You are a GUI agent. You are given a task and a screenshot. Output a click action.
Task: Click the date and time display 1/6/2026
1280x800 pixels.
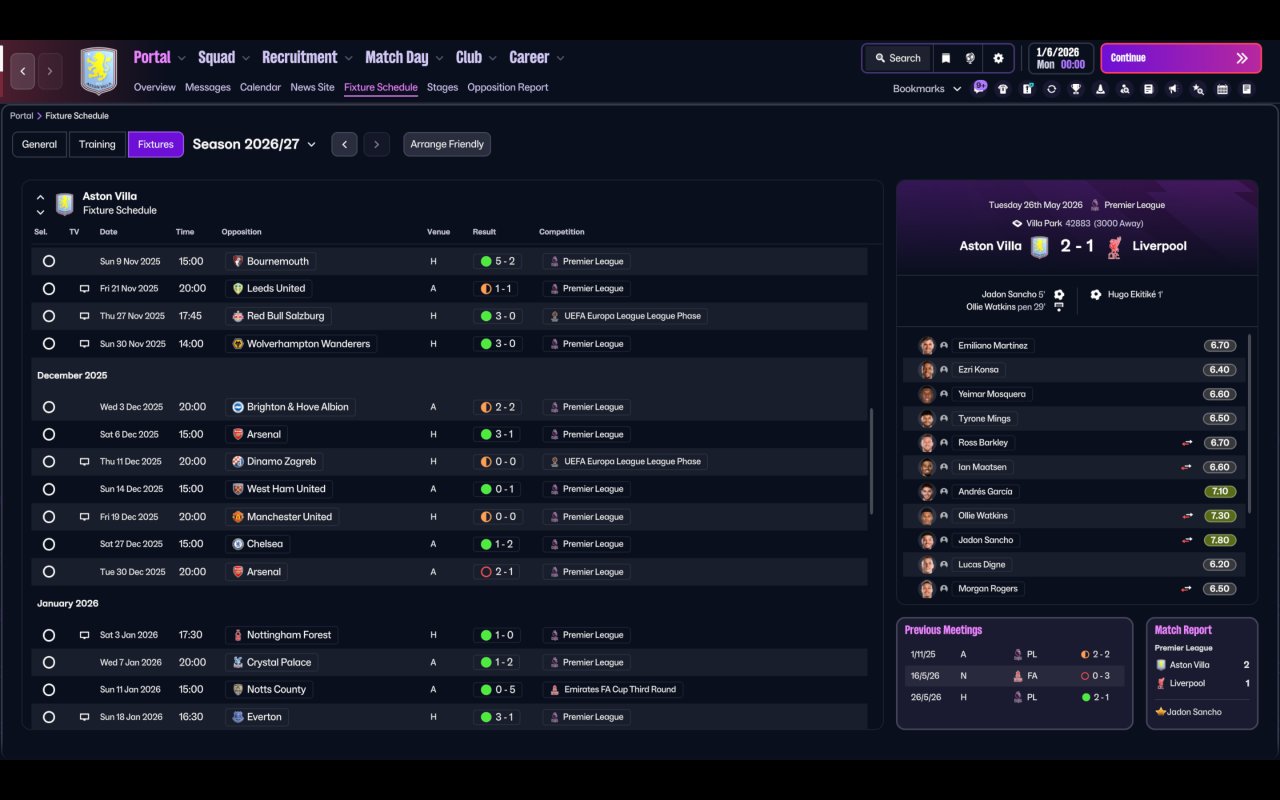1060,58
